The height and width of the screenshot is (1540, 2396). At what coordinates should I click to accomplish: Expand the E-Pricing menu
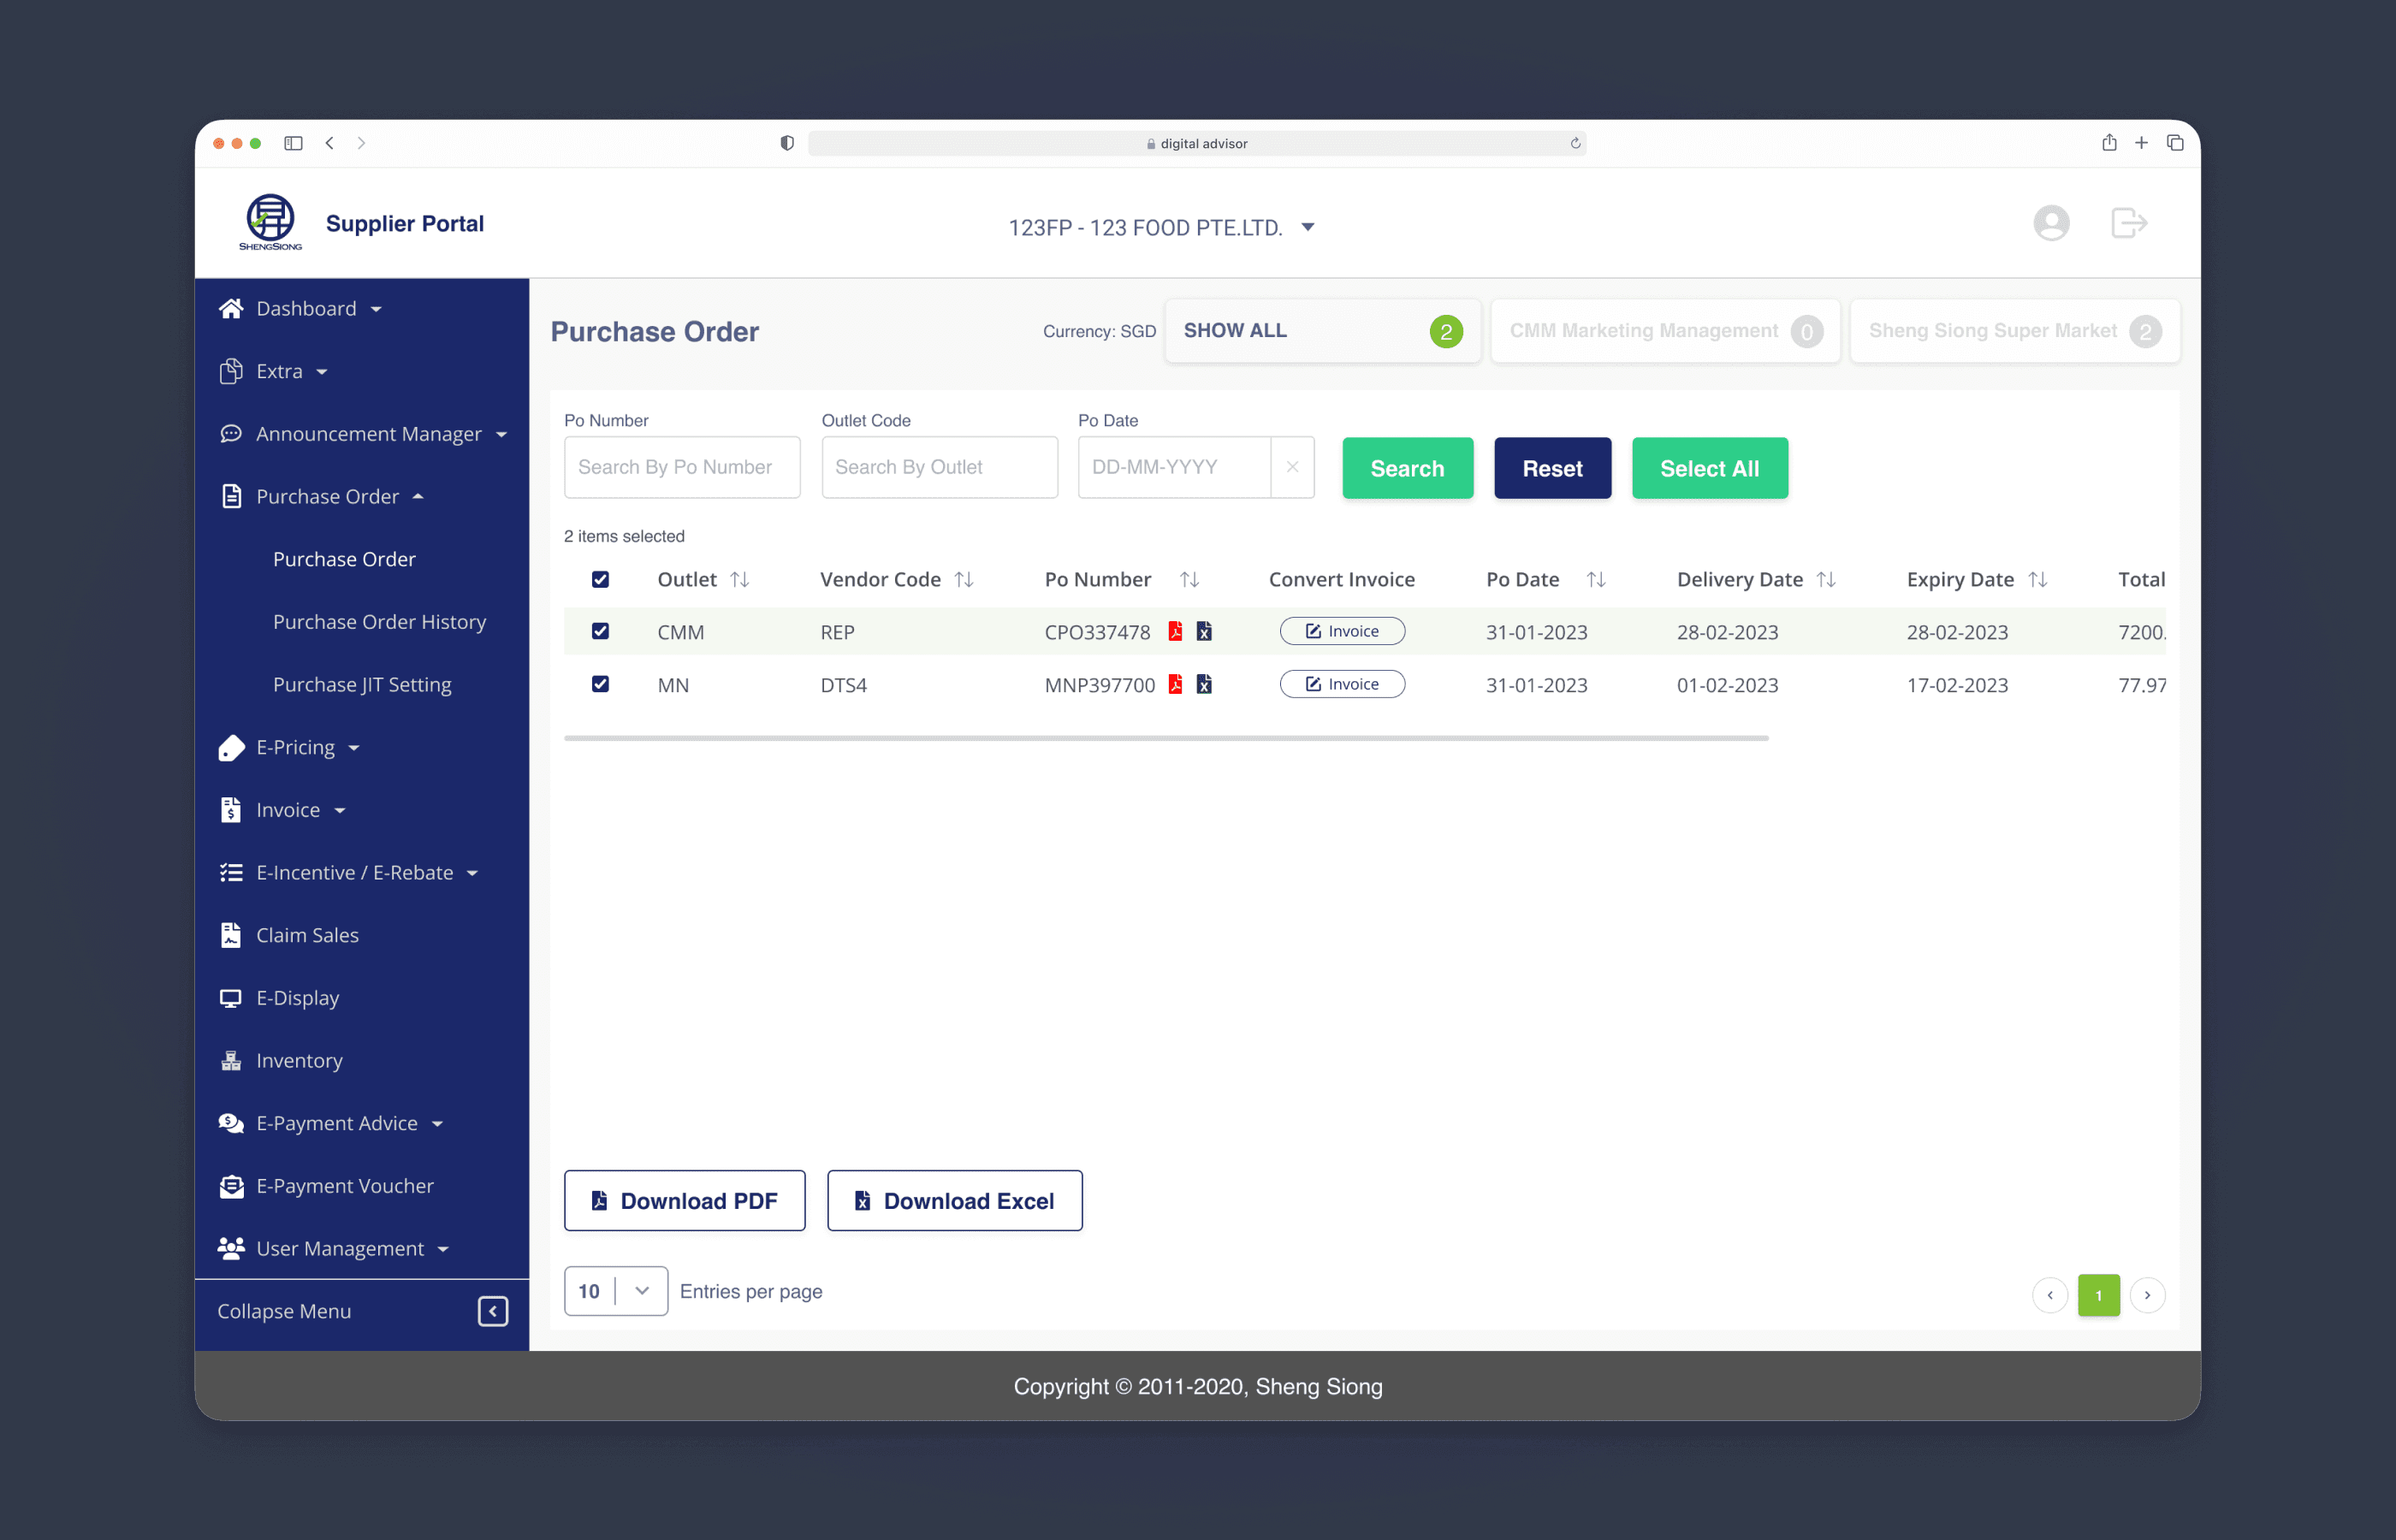354,748
